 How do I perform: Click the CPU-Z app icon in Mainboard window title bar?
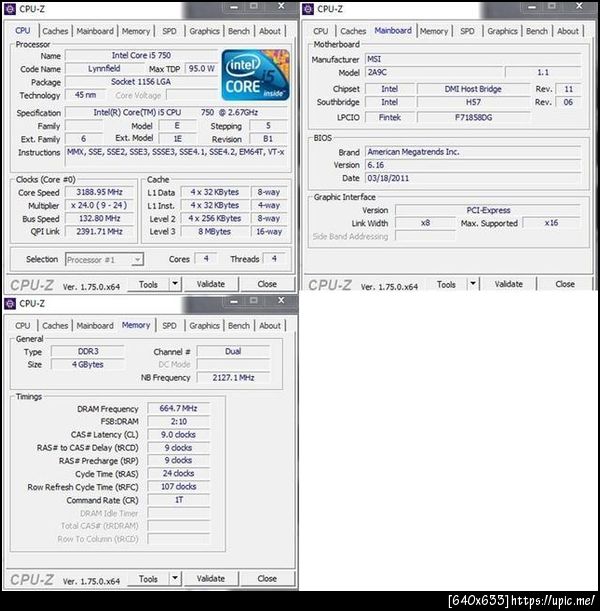[308, 9]
